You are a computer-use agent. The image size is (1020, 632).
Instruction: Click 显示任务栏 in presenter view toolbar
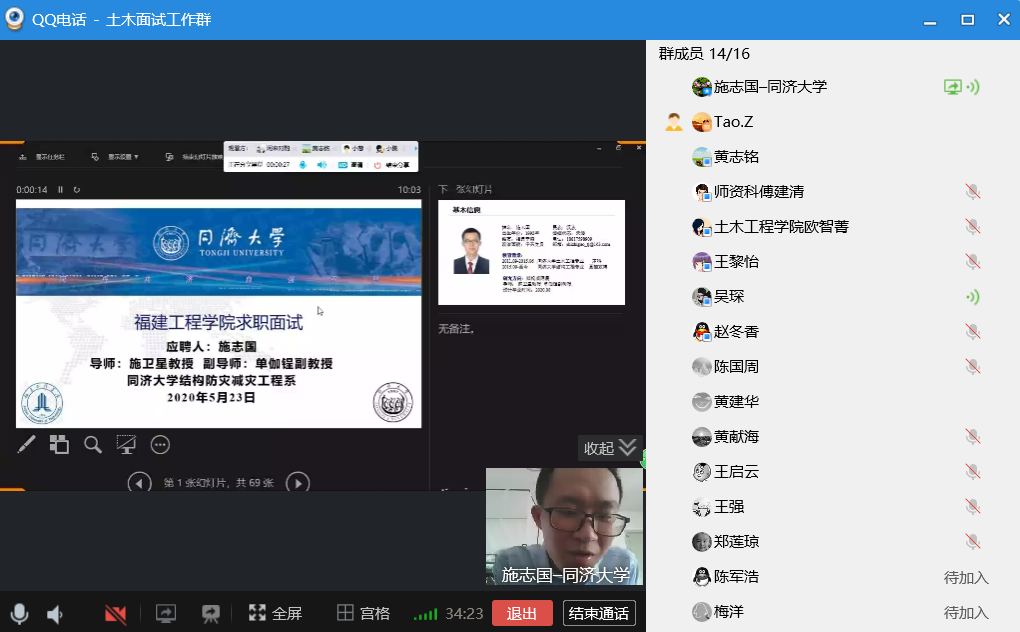(x=42, y=157)
